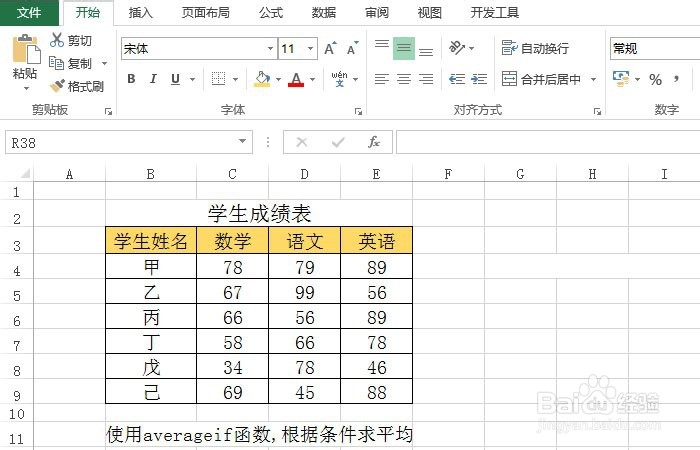Expand the Merge and Center dropdown arrow
The height and width of the screenshot is (450, 700).
click(x=593, y=79)
